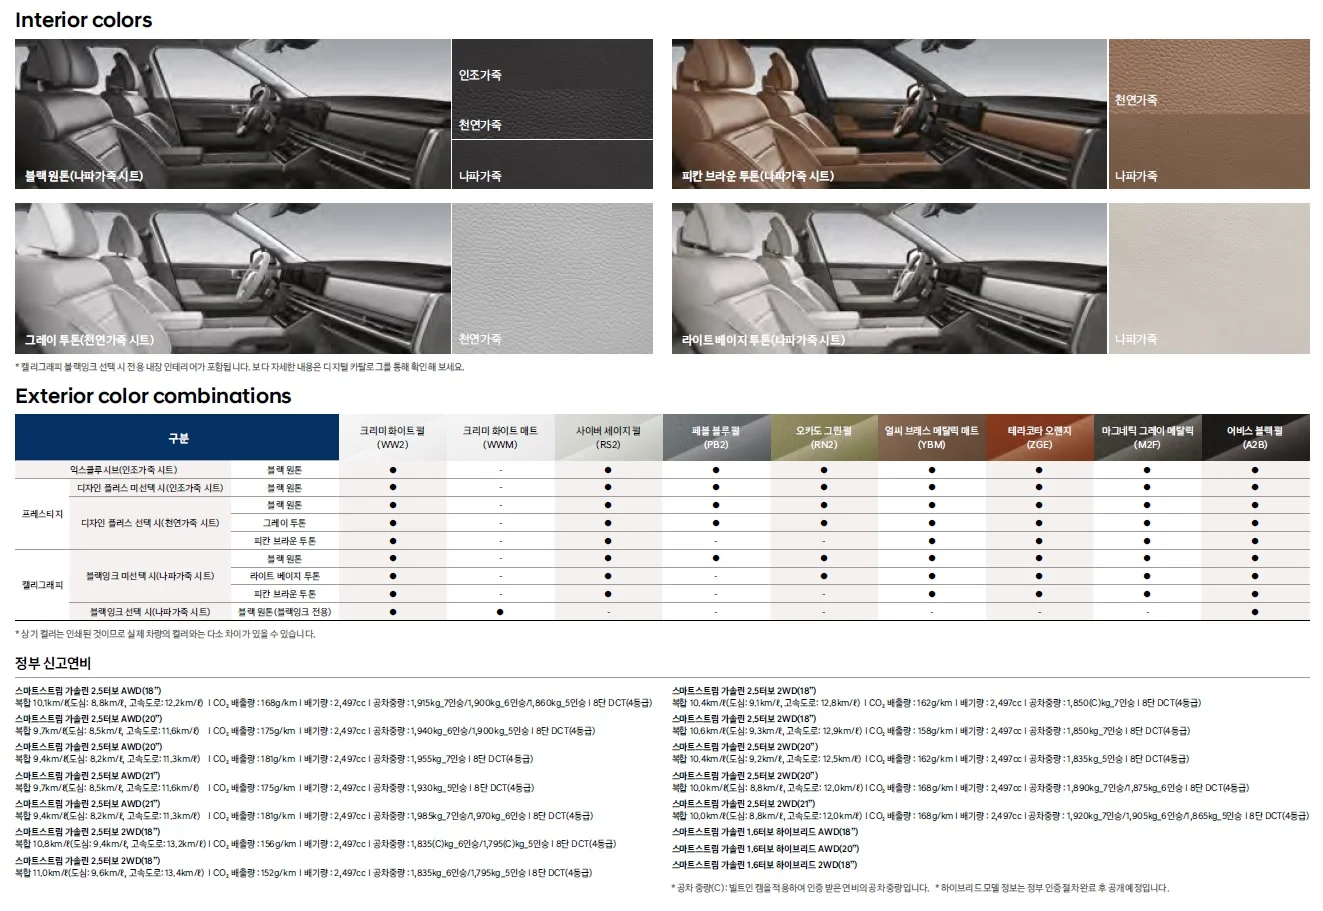Viewport: 1323px width, 911px height.
Task: Select the 1.6터보 하이브리드 AWD(18") line
Action: click(x=765, y=832)
